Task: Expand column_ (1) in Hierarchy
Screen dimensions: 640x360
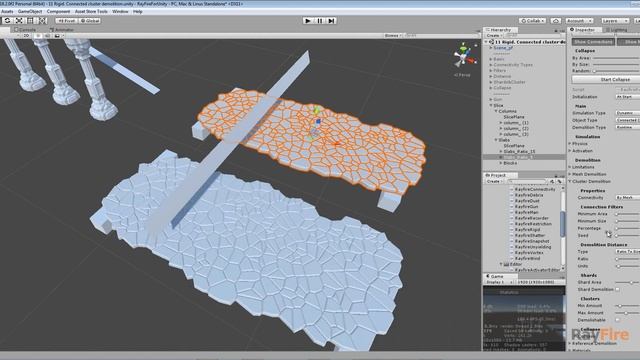Action: point(501,122)
